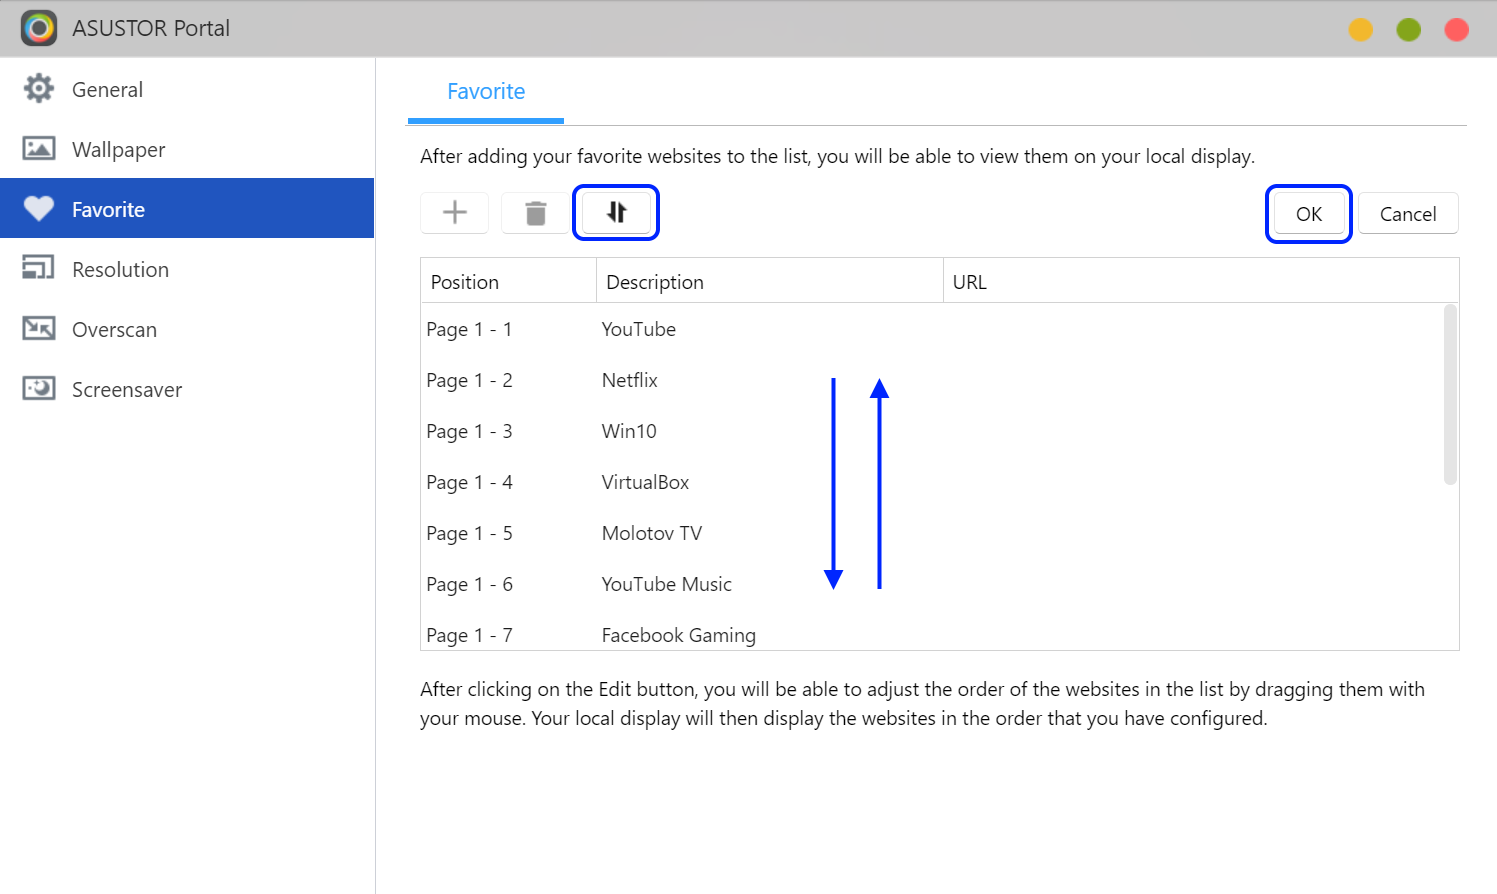Discard changes with Cancel button
This screenshot has width=1497, height=894.
pos(1408,213)
